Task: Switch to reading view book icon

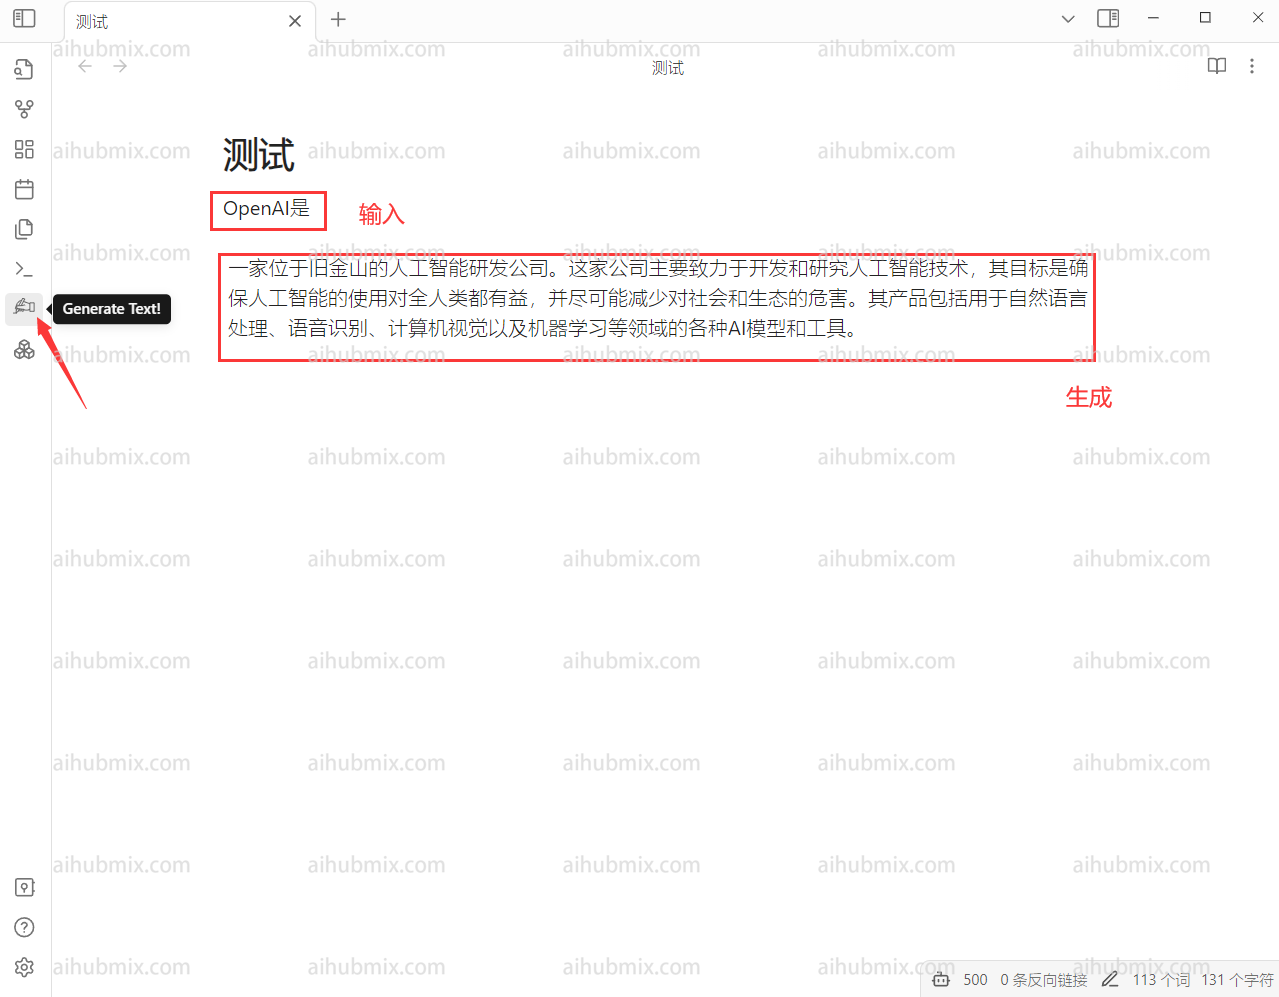Action: click(1217, 66)
